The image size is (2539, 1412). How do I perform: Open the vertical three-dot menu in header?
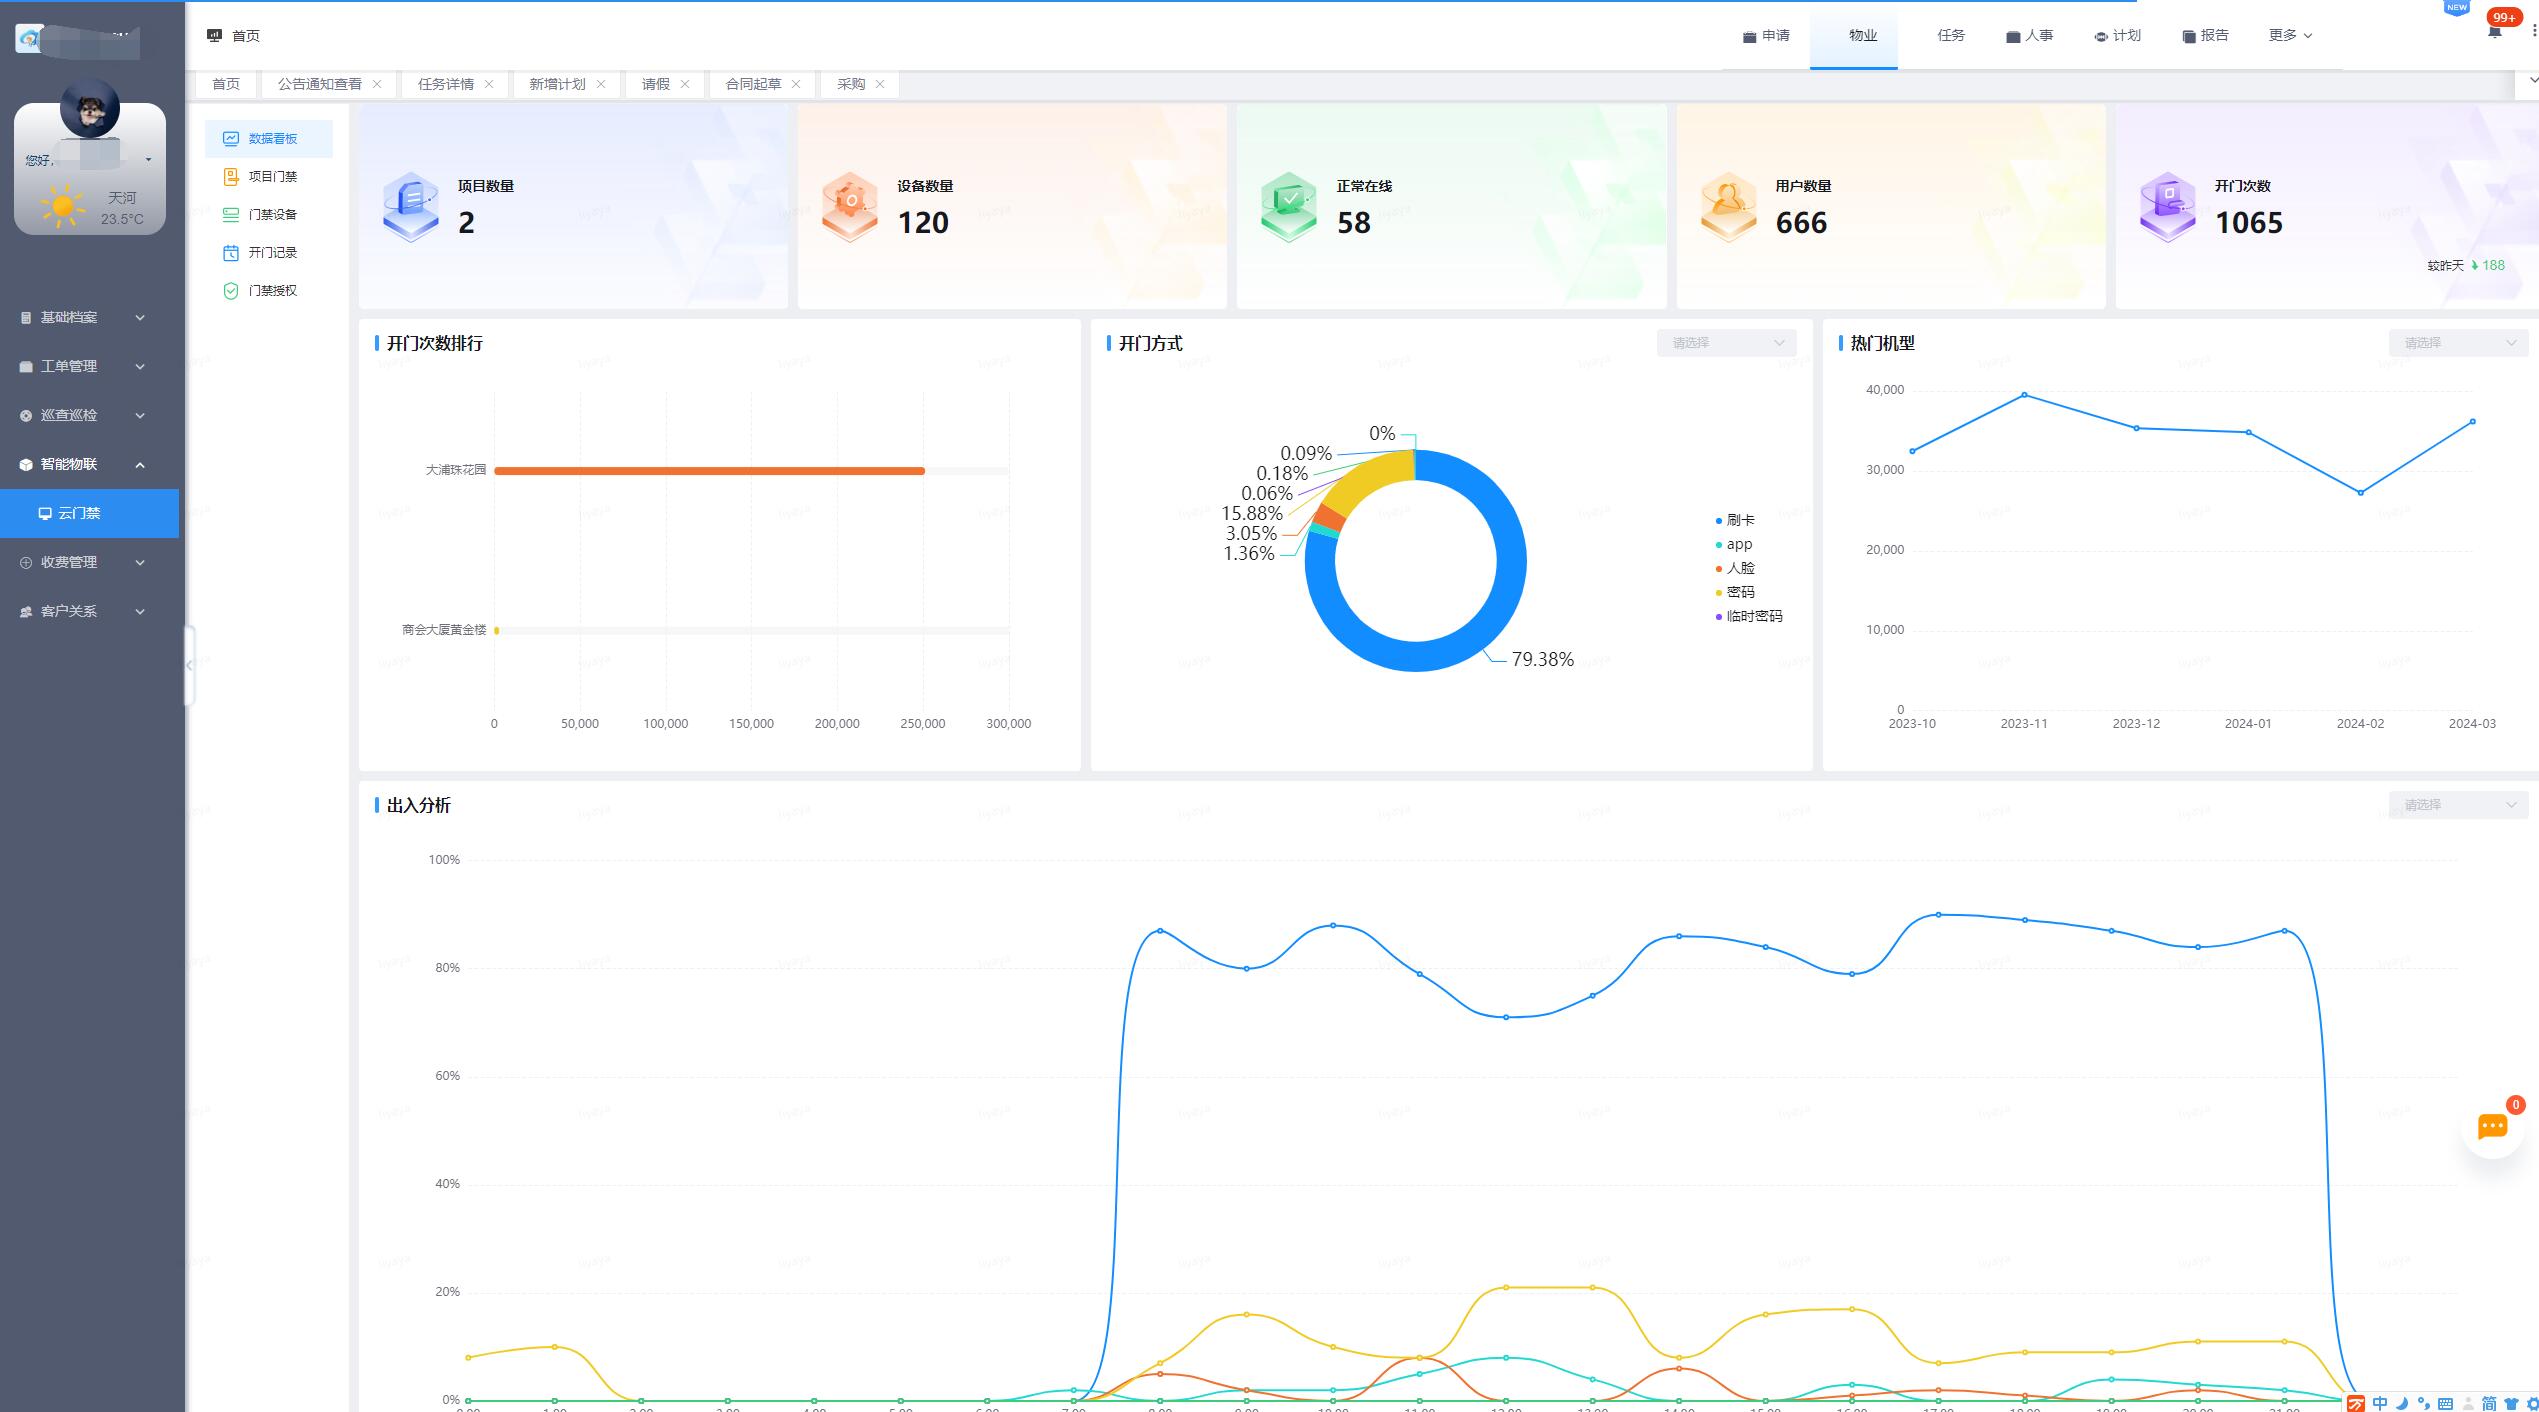[x=2533, y=32]
